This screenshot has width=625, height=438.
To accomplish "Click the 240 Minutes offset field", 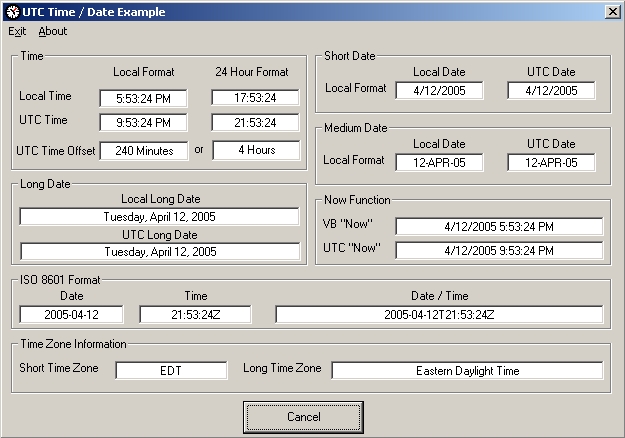I will [x=143, y=151].
